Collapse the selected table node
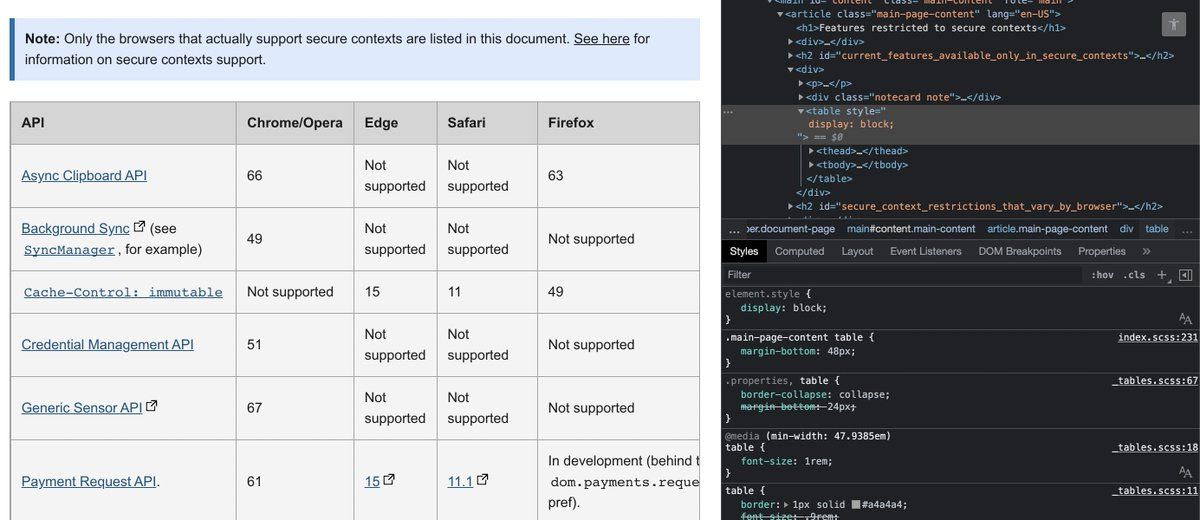 pos(802,111)
